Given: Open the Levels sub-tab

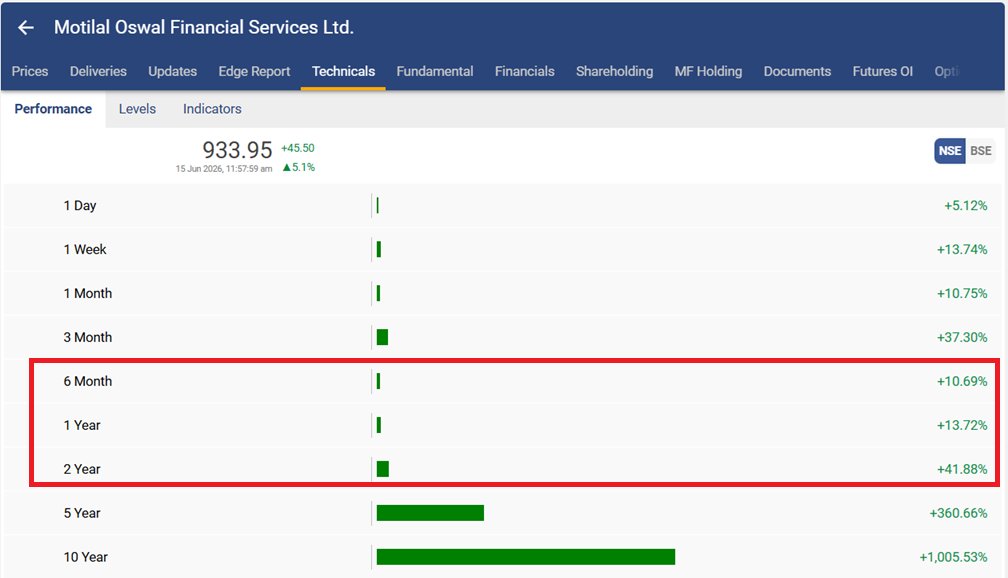Looking at the screenshot, I should point(137,109).
